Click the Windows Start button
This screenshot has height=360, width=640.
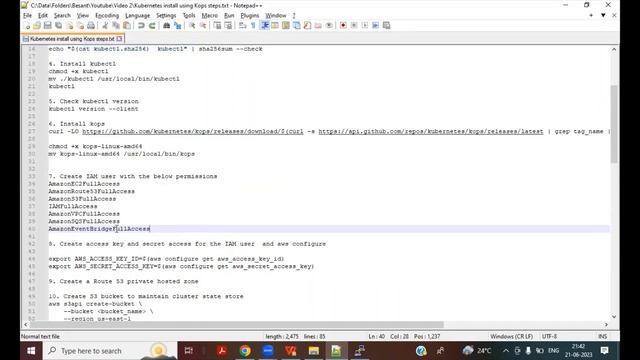(x=31, y=351)
